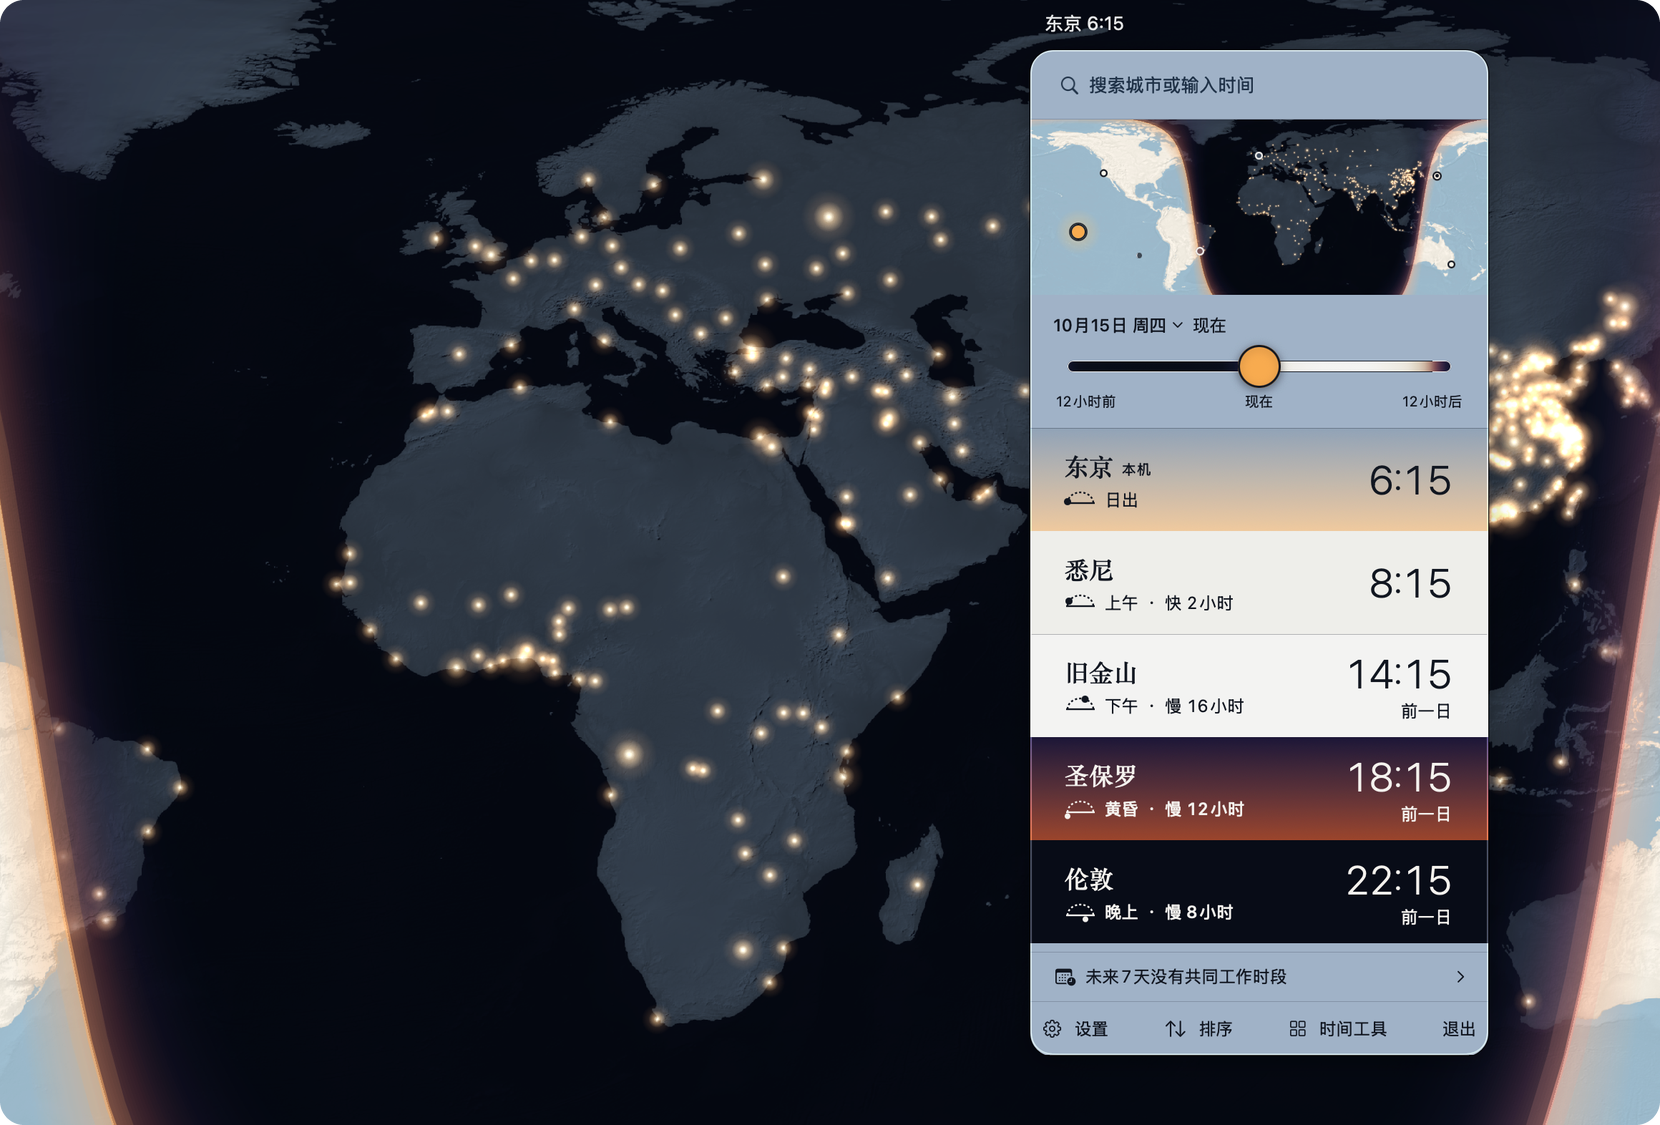Screen dimensions: 1660x1125
Task: Click the San Francisco marker on mini map
Action: point(1104,173)
